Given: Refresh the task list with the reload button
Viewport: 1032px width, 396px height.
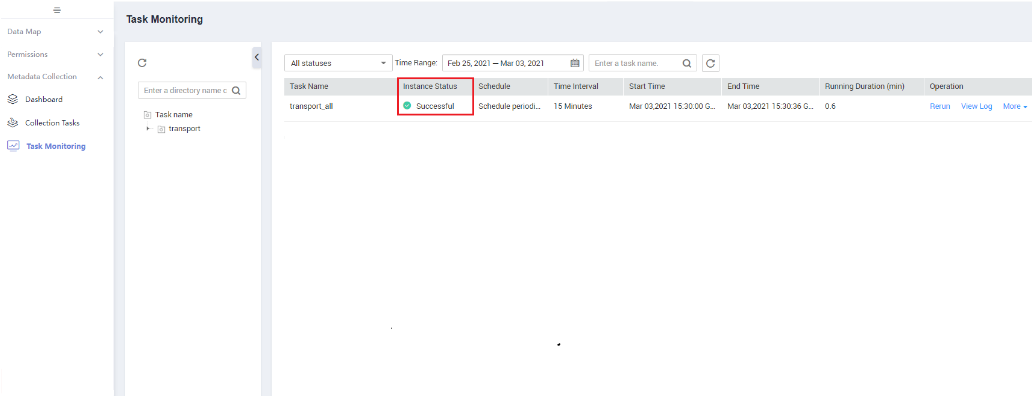Looking at the screenshot, I should pyautogui.click(x=710, y=63).
